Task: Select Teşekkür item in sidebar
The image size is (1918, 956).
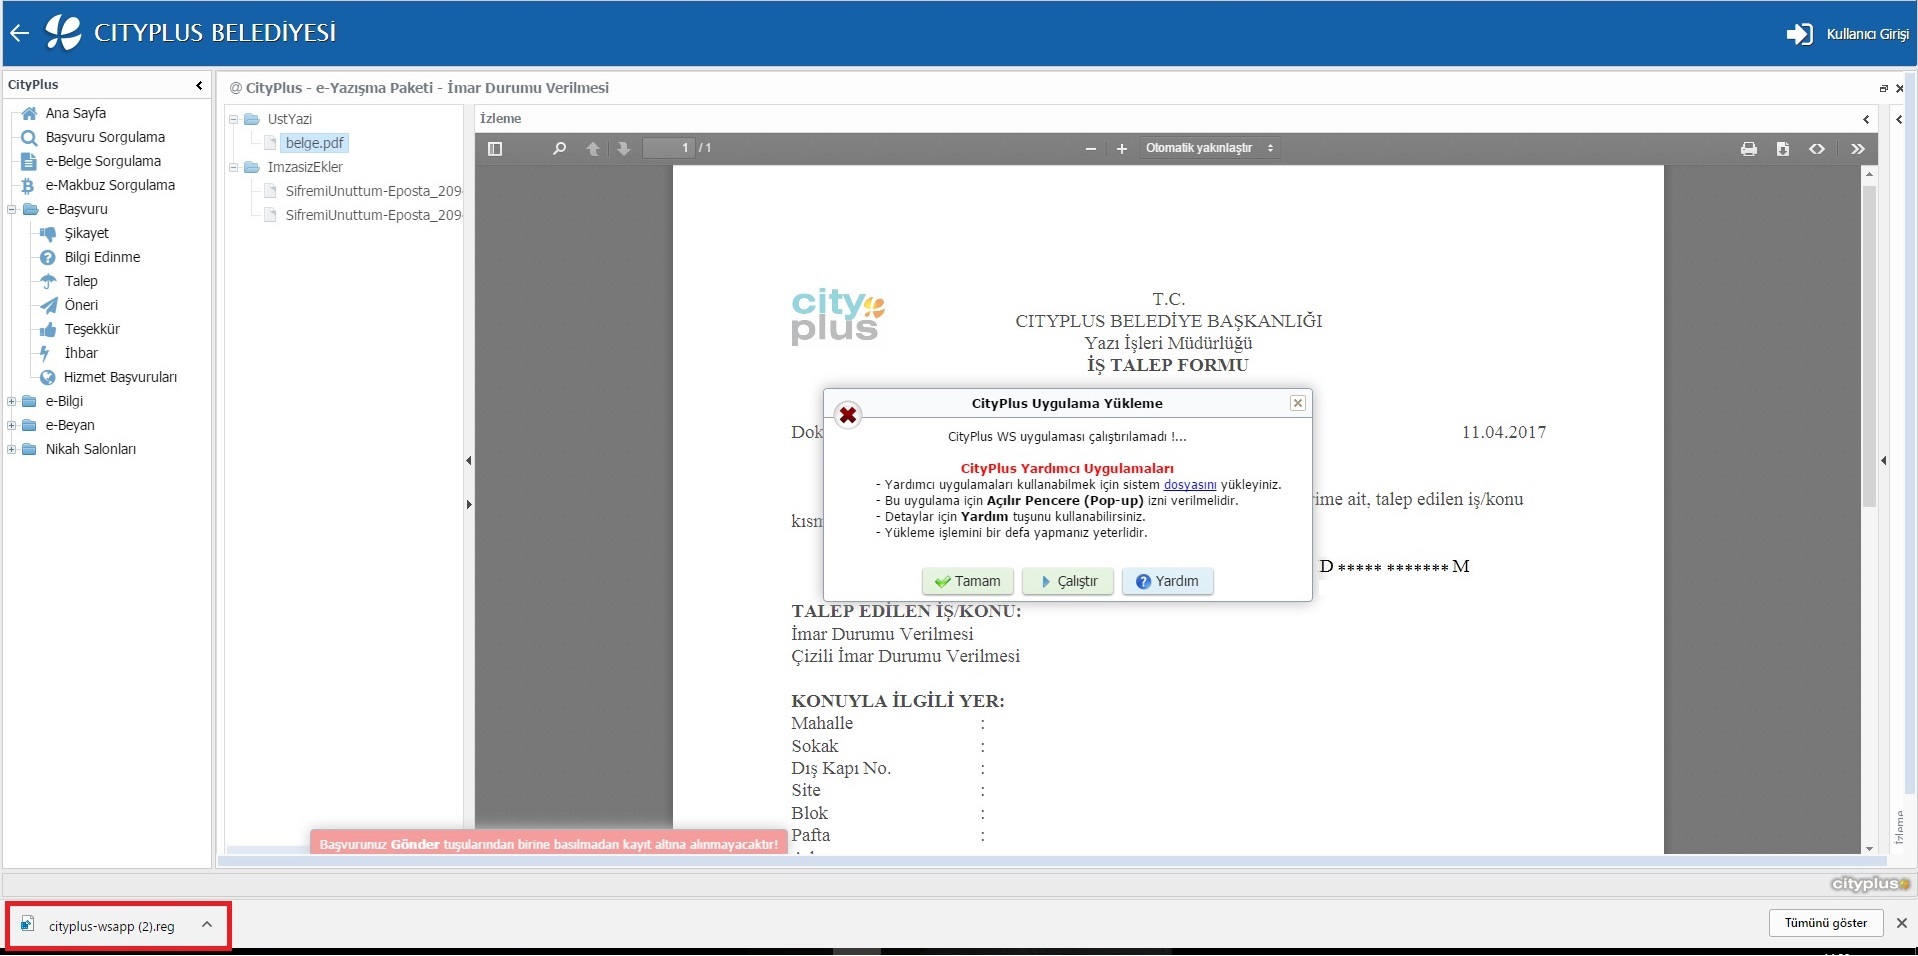Action: click(92, 329)
